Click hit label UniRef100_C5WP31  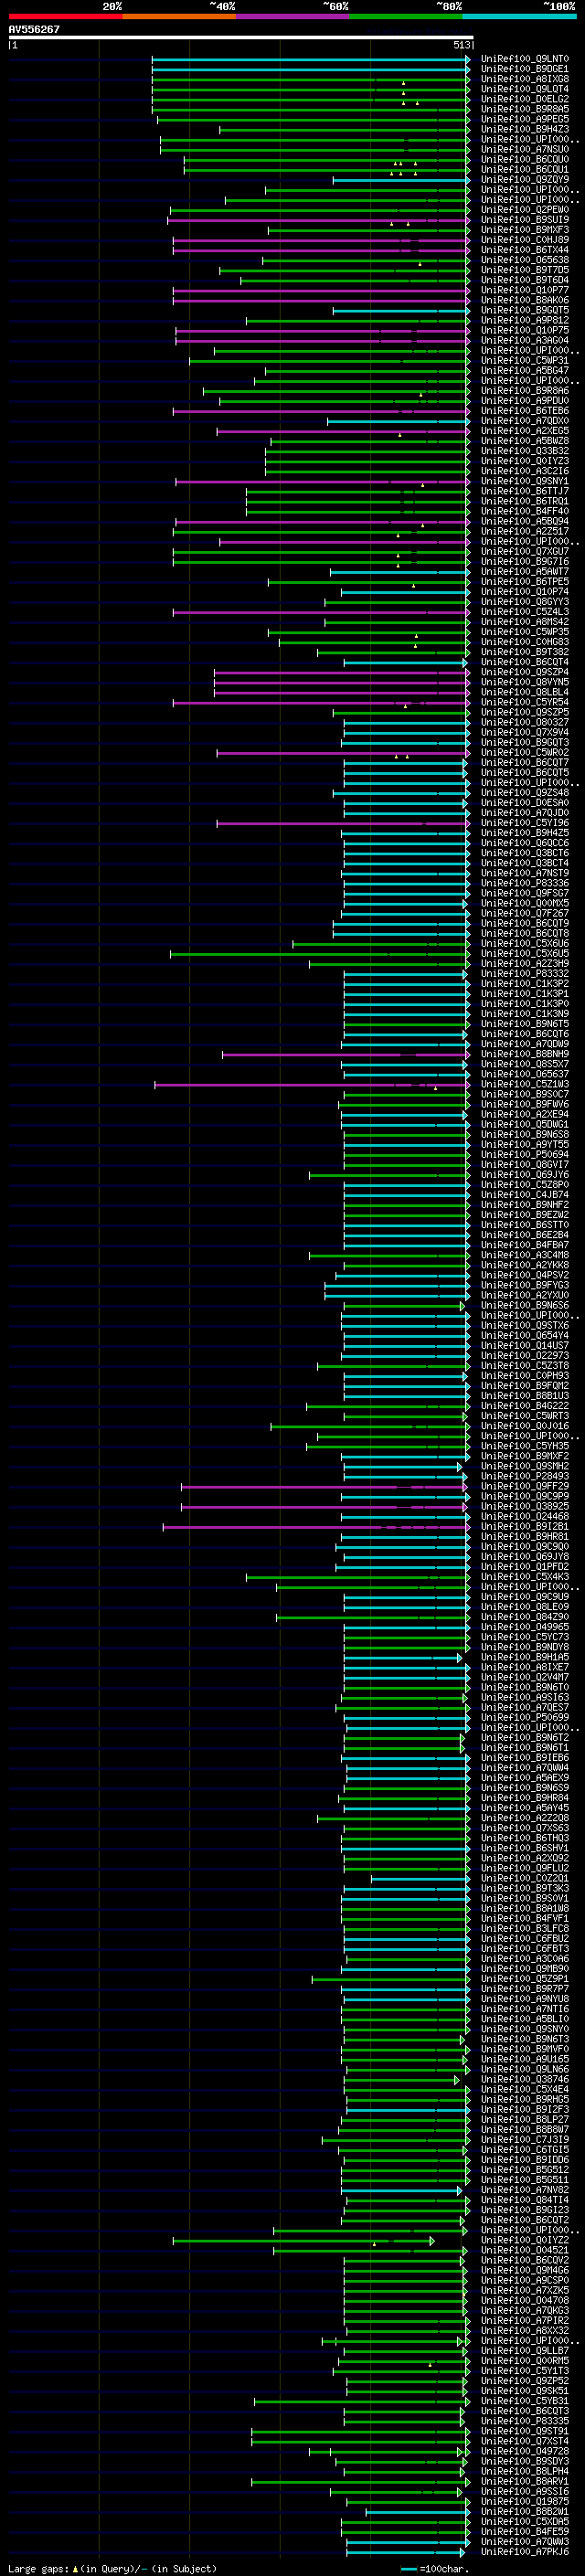pyautogui.click(x=525, y=360)
